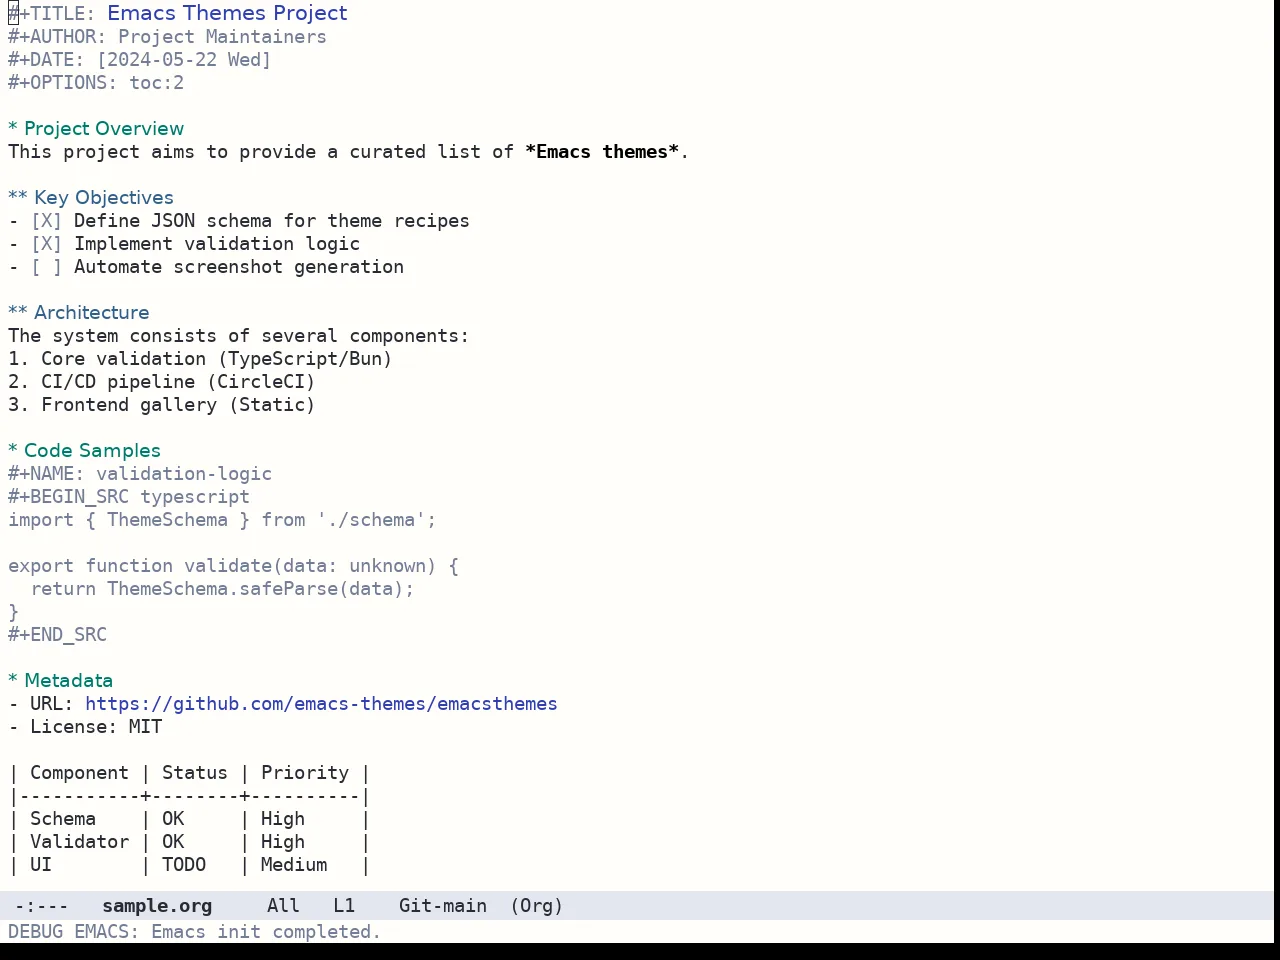Click the import ThemeSchema code line
This screenshot has width=1280, height=960.
pyautogui.click(x=222, y=520)
